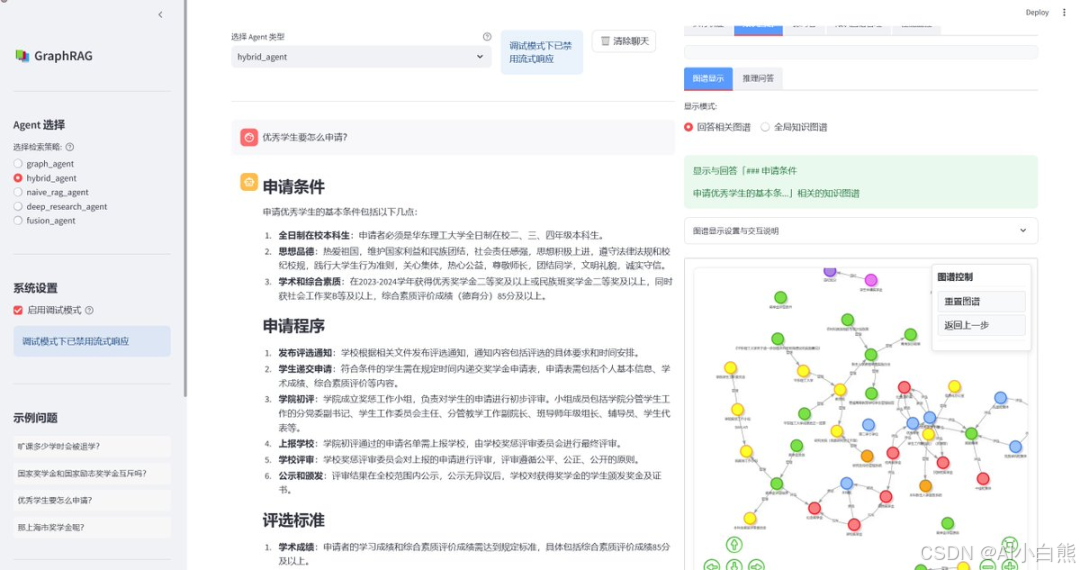The height and width of the screenshot is (570, 1080).
Task: Click the sidebar vertical scrollbar
Action: click(x=185, y=198)
